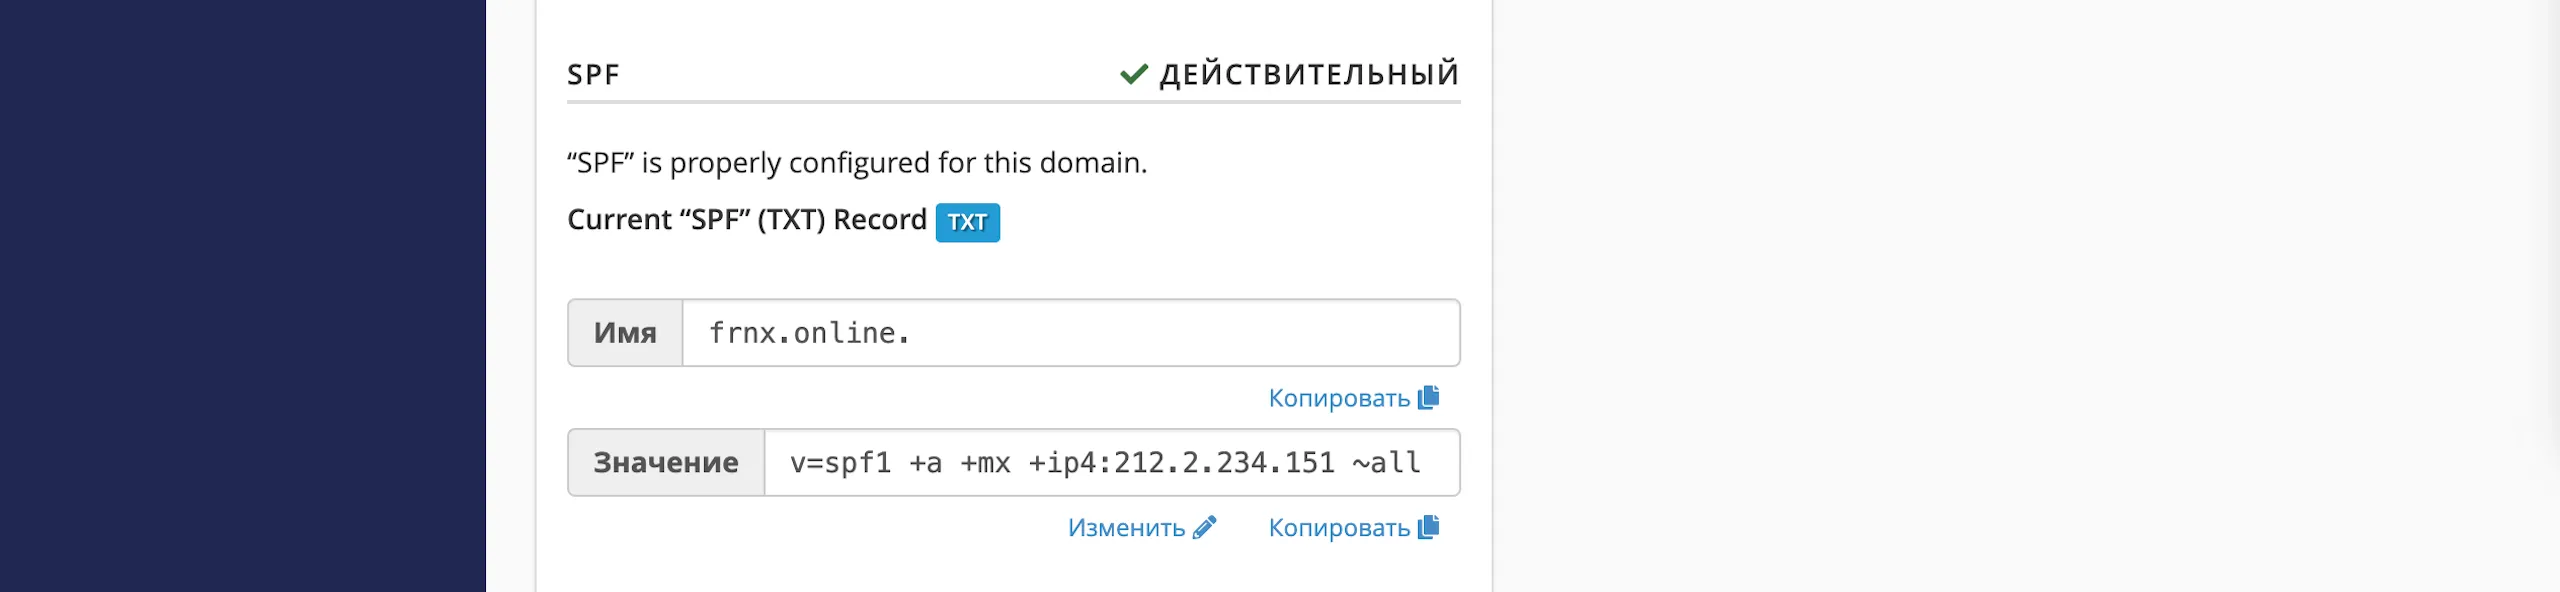Select the pencil icon to modify the SPF value

[x=1204, y=527]
